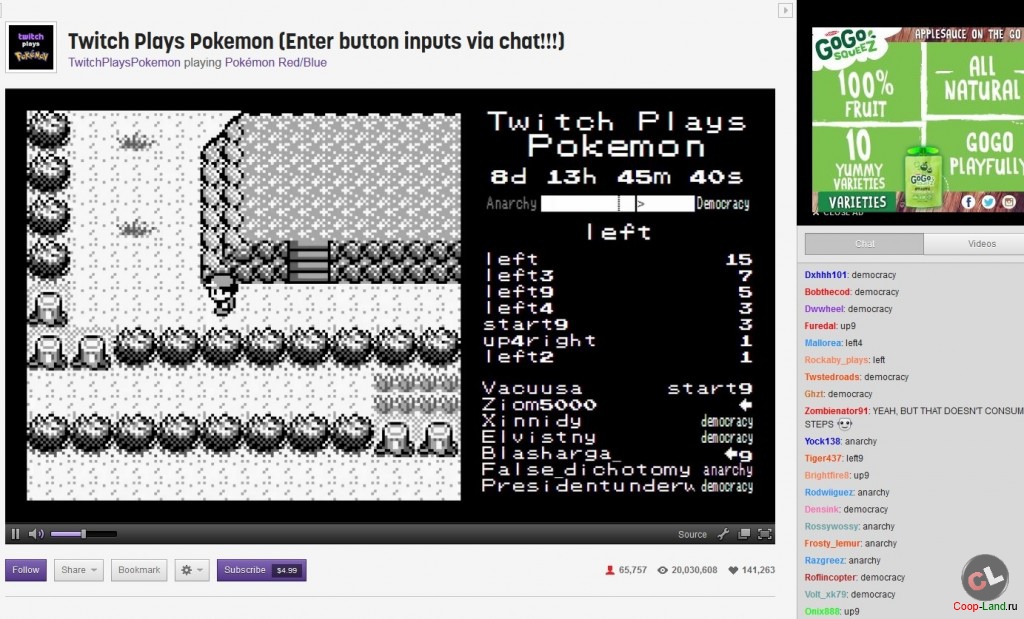Click chat username Roflincopter
This screenshot has height=619, width=1024.
pos(830,577)
